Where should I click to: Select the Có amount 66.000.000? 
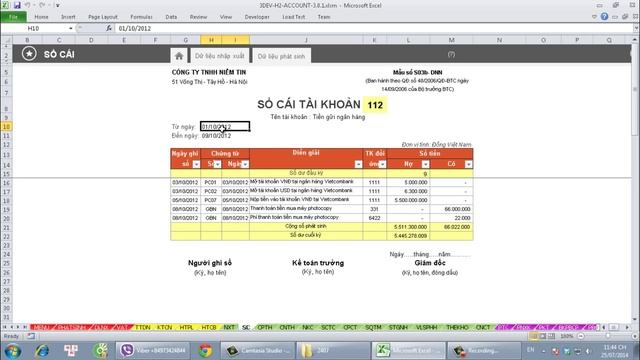click(451, 209)
